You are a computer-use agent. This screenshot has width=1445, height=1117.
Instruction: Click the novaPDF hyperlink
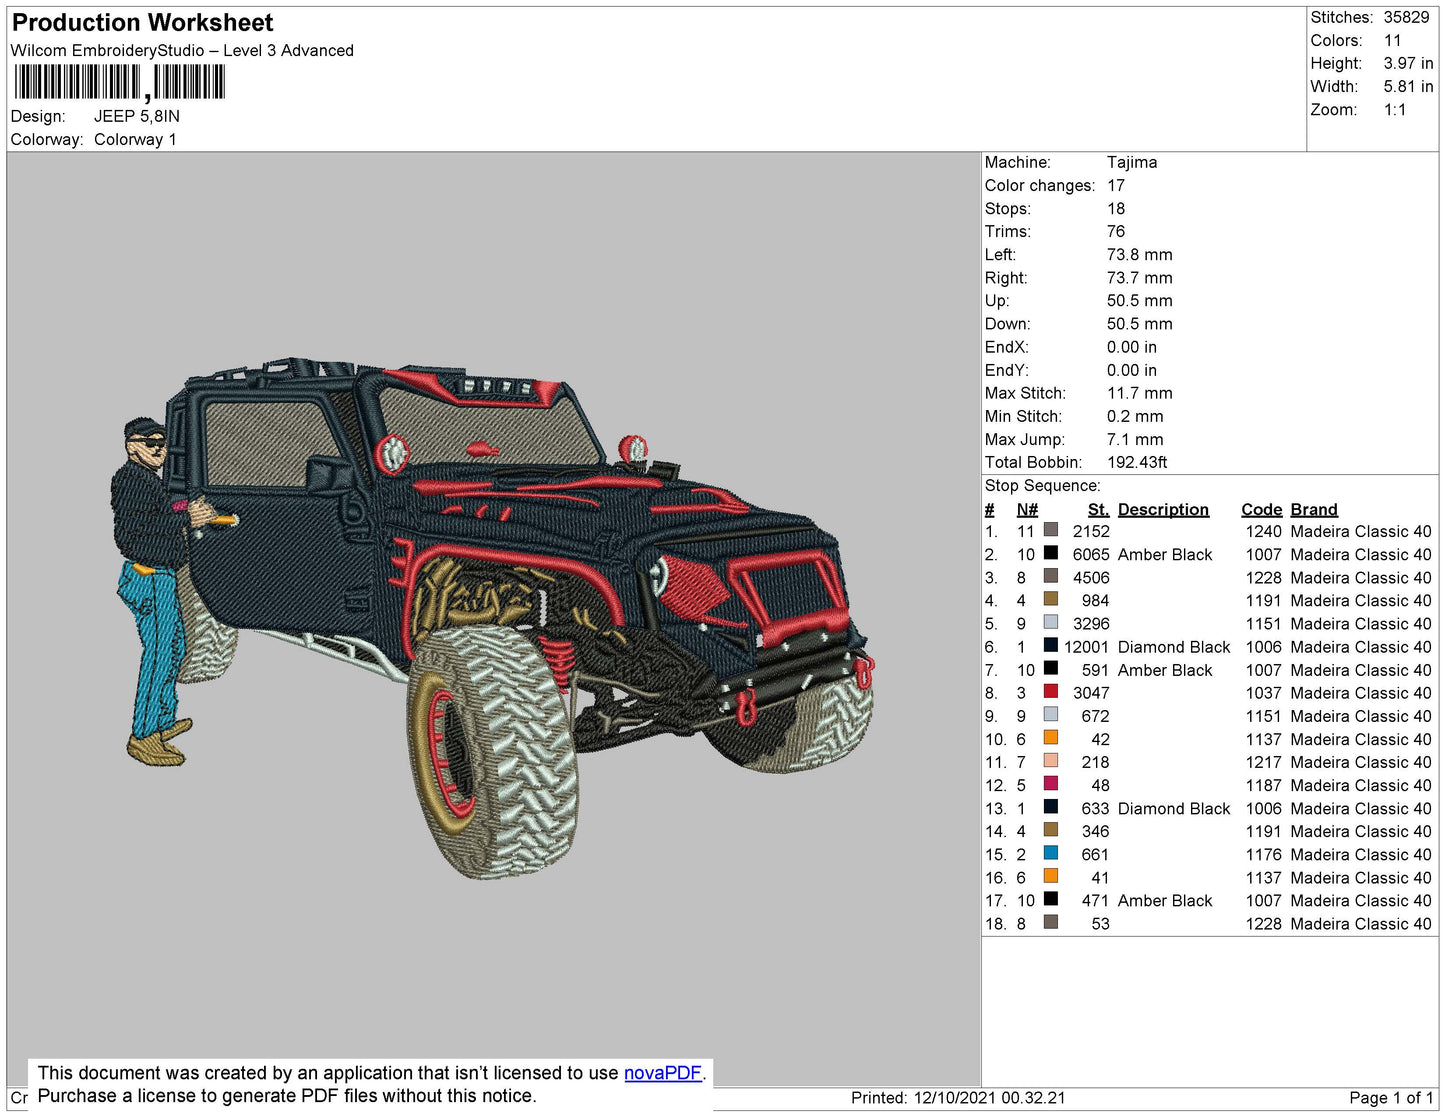[663, 1073]
